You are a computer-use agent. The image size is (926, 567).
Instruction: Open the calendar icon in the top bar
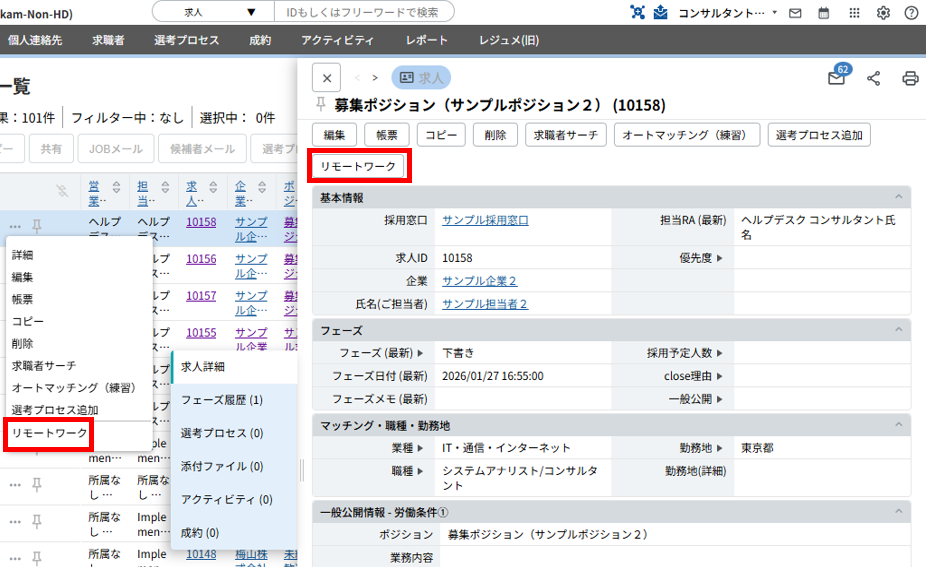(x=823, y=13)
